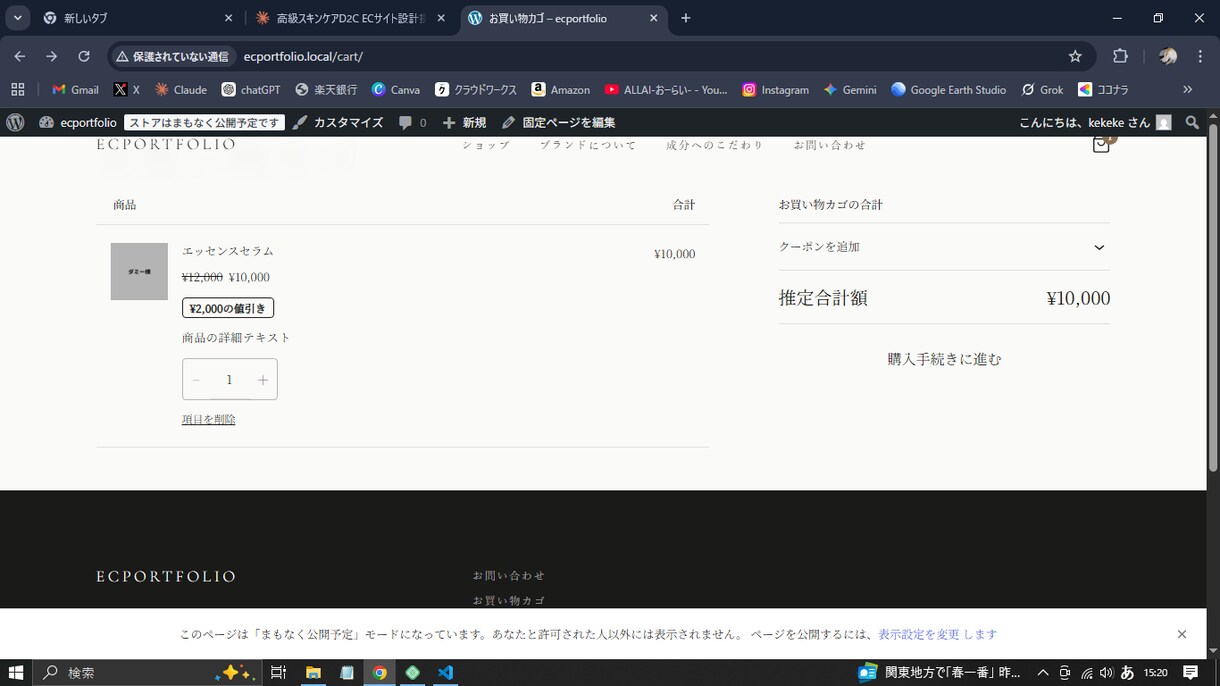Open the 楽天銀行 bookmark
1220x686 pixels.
click(325, 89)
